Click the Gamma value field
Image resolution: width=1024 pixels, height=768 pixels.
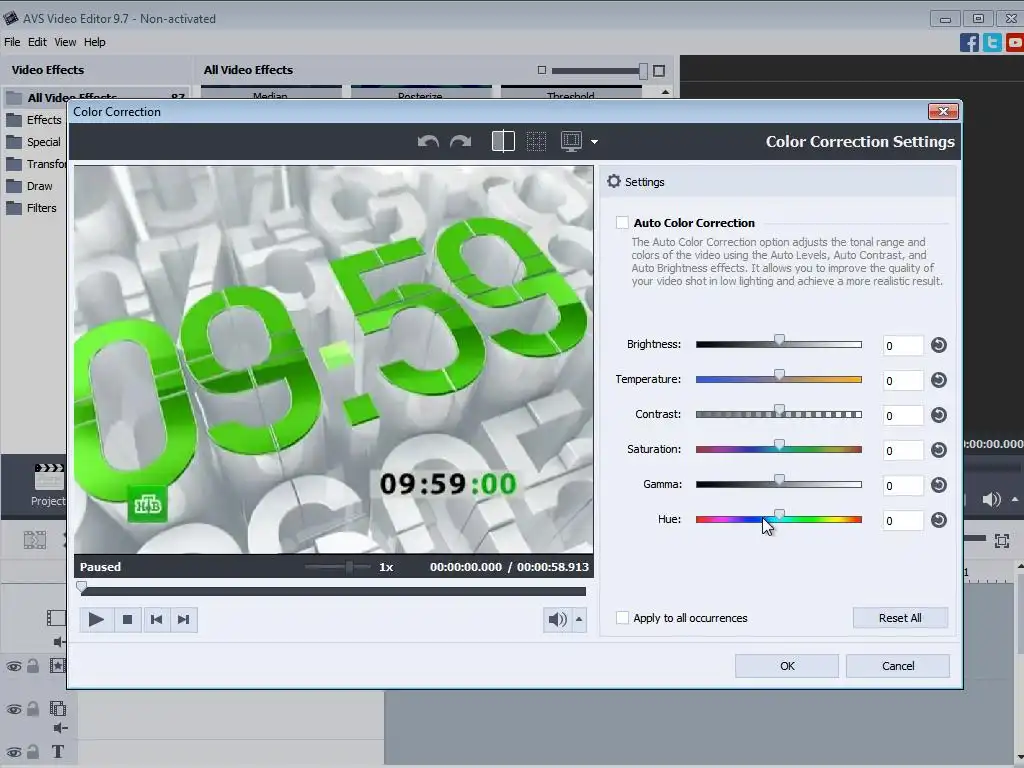(x=903, y=485)
